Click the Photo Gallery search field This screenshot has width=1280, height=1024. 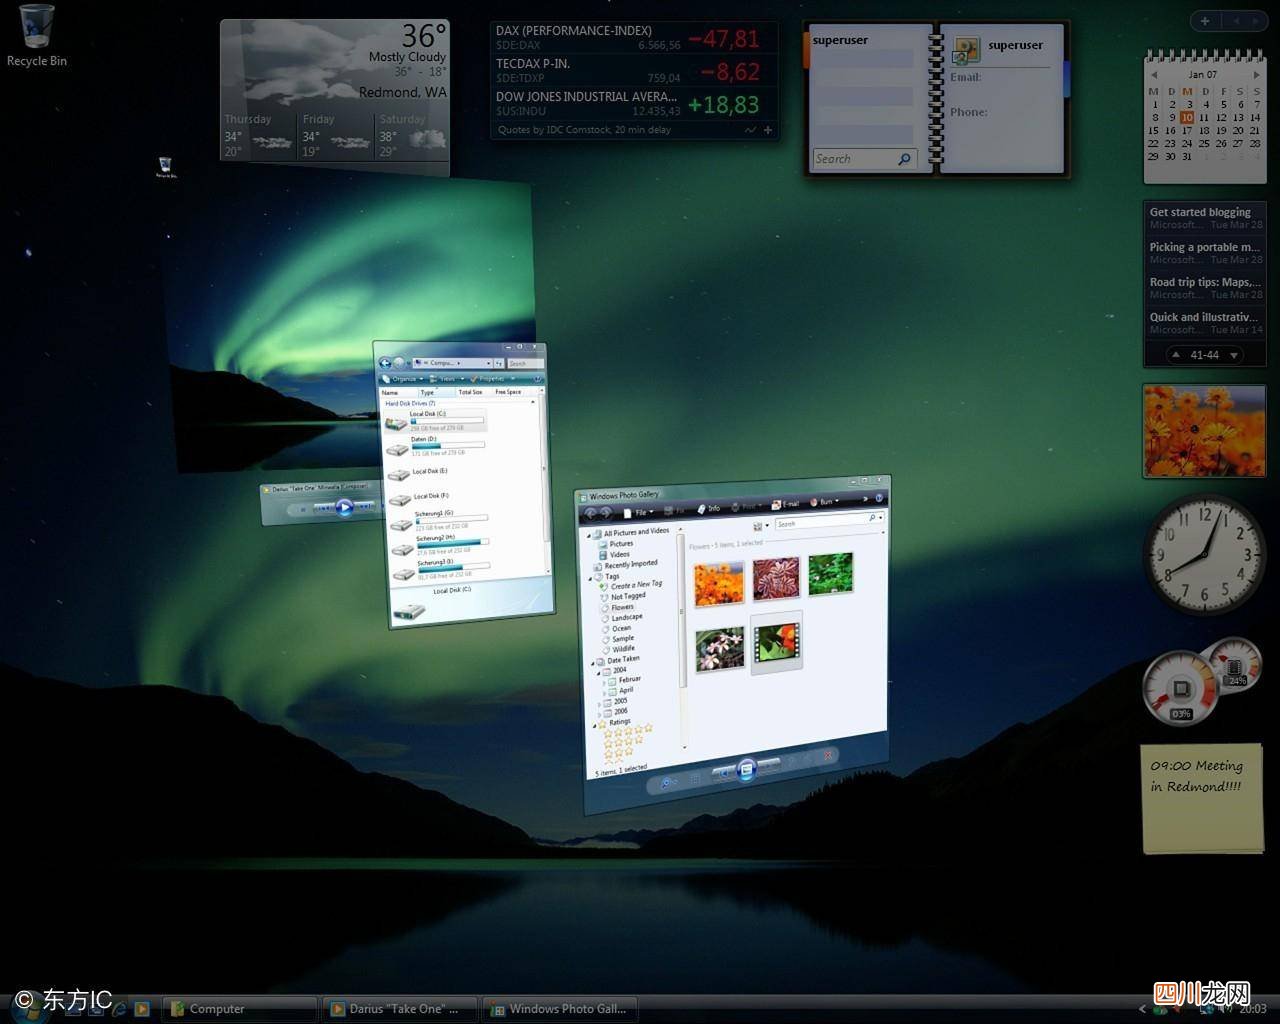[x=829, y=521]
